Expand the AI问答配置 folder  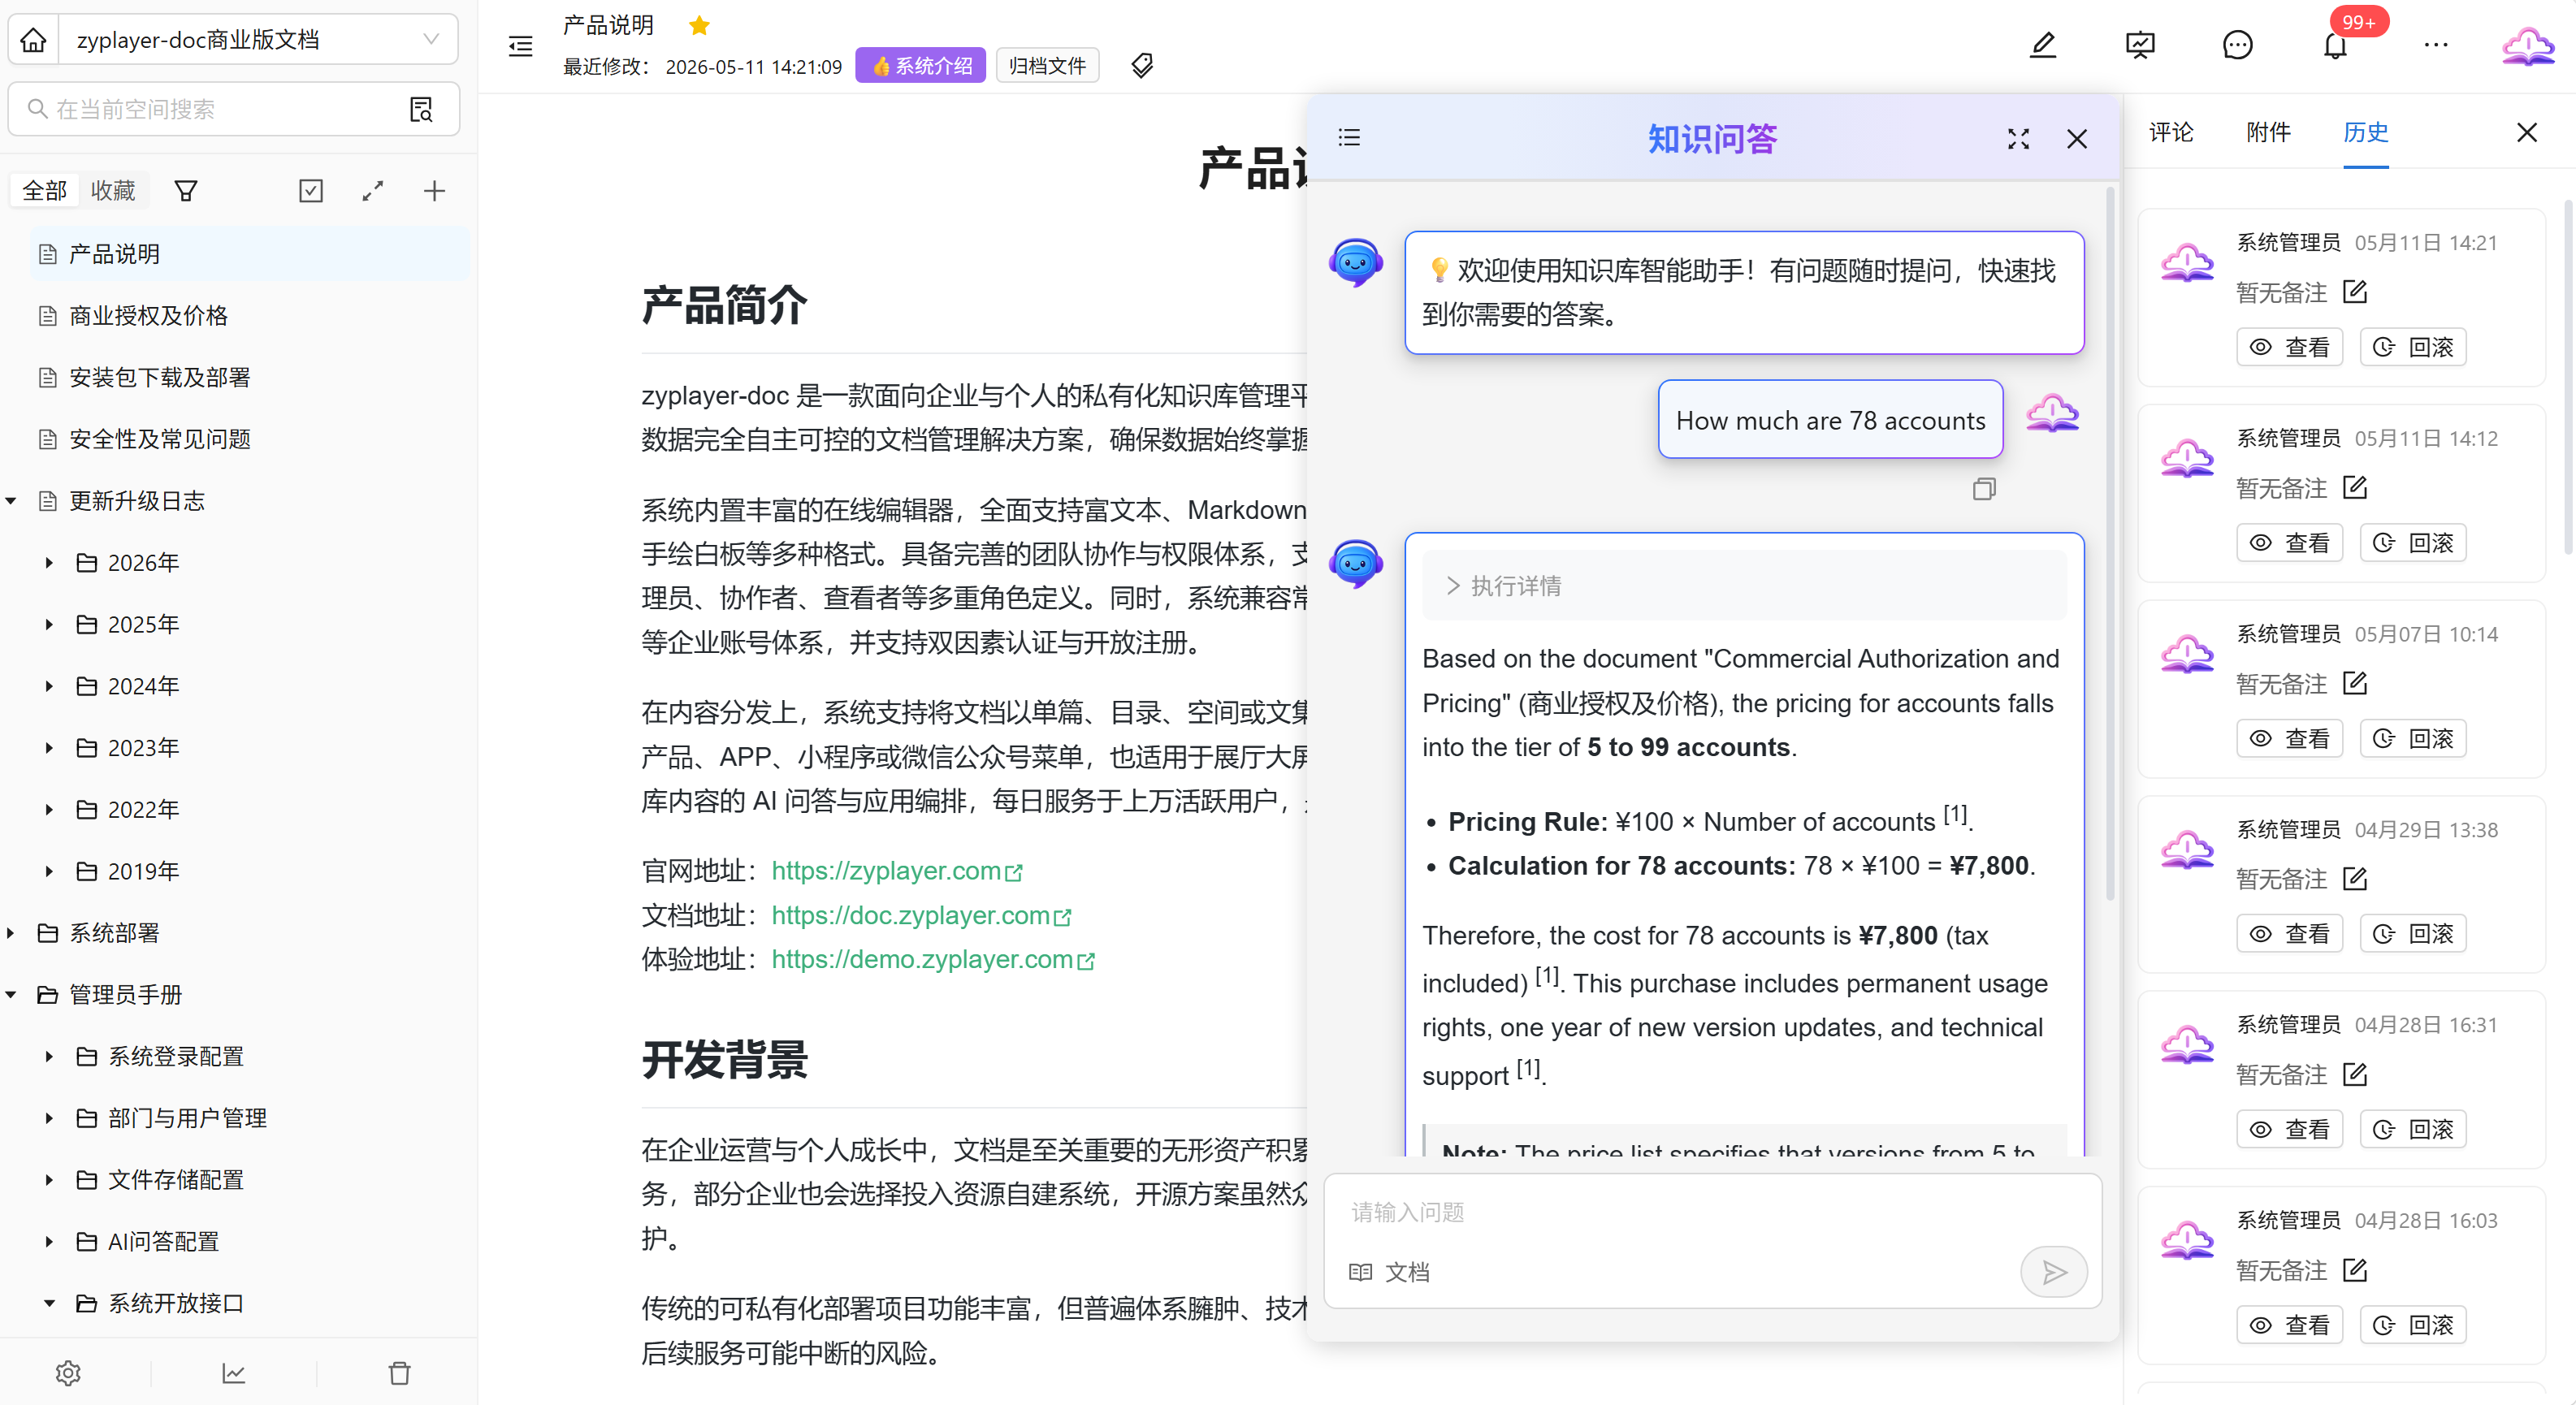[48, 1242]
